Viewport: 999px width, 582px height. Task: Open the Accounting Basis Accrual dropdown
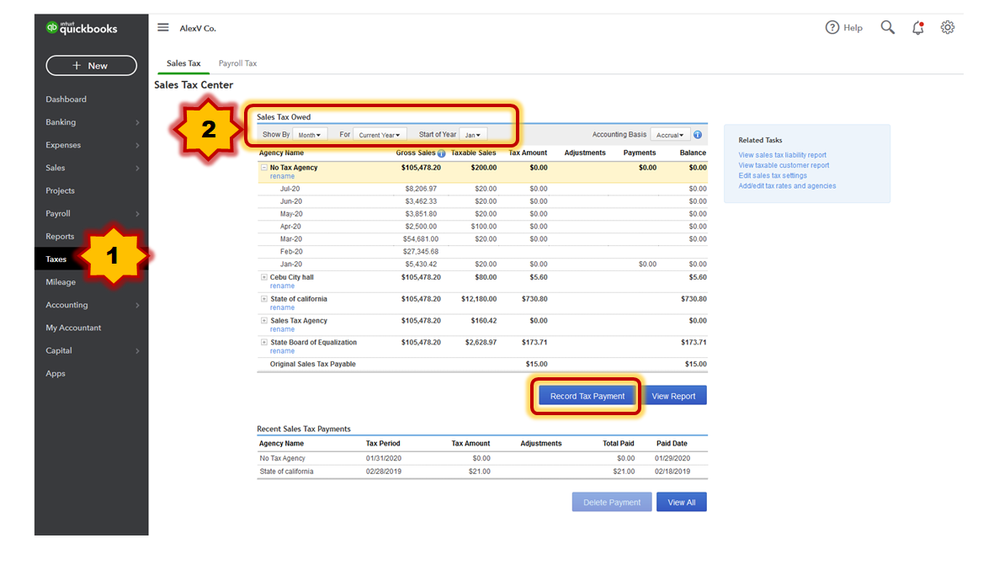click(x=670, y=135)
